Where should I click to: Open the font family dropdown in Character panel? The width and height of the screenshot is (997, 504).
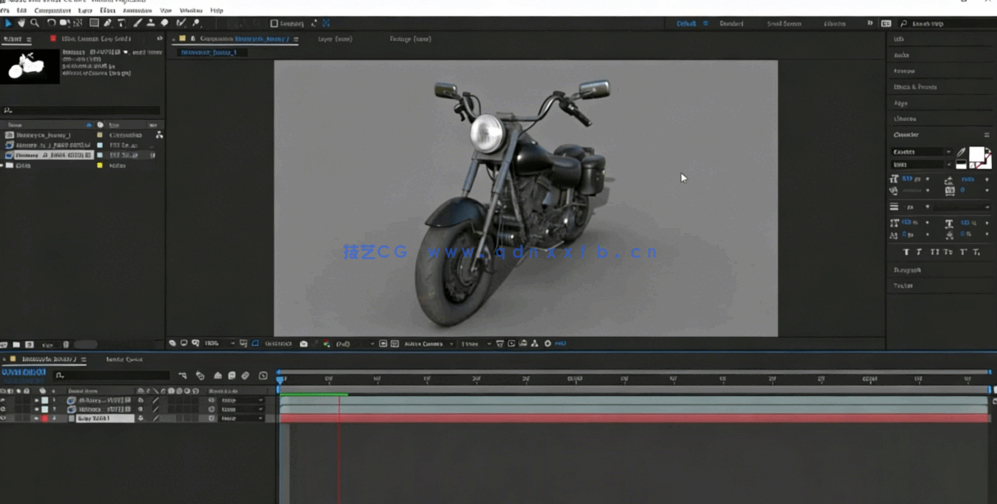[x=919, y=152]
